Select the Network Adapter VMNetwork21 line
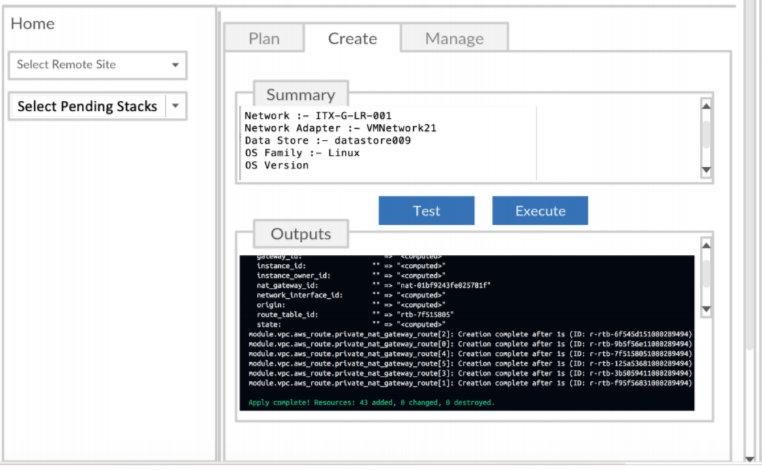 340,128
